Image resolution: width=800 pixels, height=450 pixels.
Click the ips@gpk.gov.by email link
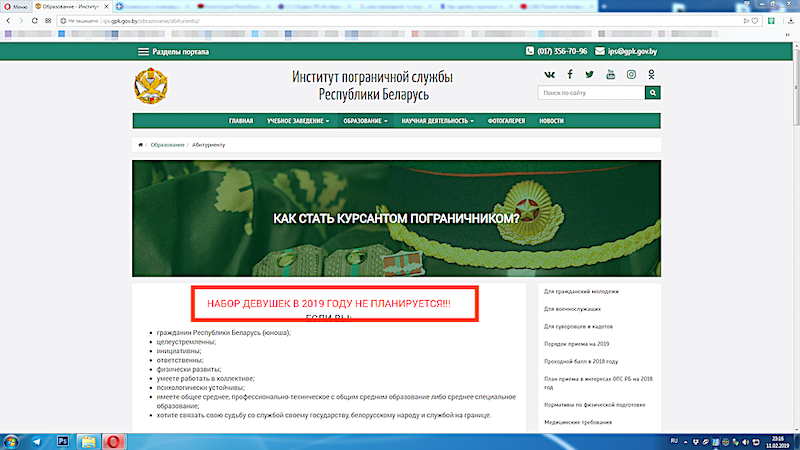[632, 52]
